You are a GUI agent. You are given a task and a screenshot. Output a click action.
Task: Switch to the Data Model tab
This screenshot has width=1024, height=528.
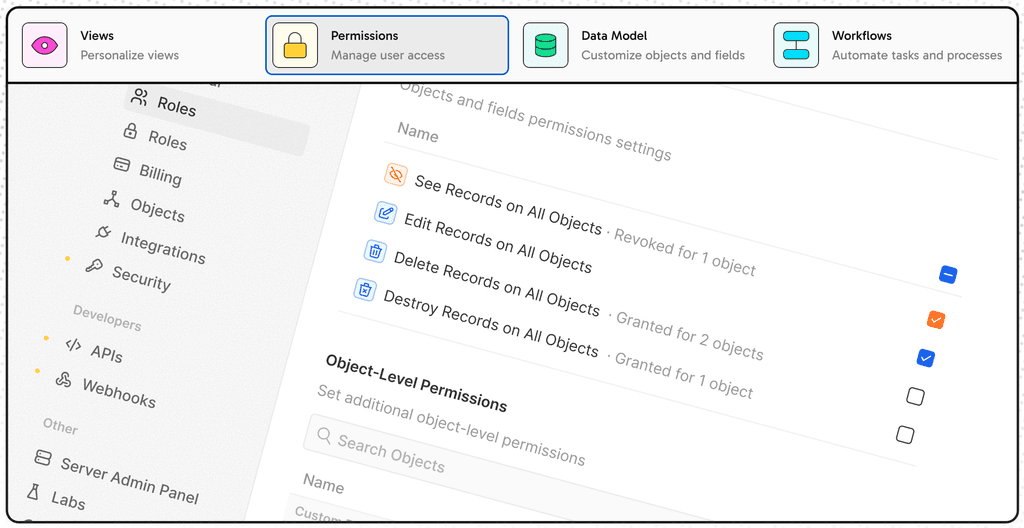click(637, 45)
